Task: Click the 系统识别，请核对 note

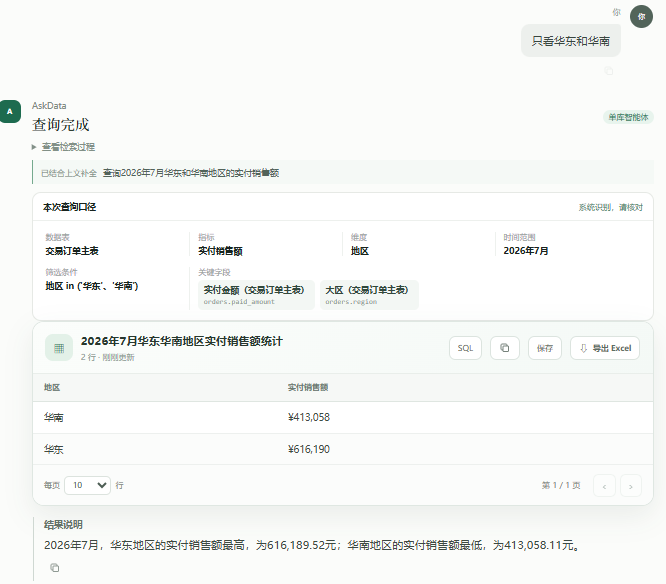Action: 610,207
